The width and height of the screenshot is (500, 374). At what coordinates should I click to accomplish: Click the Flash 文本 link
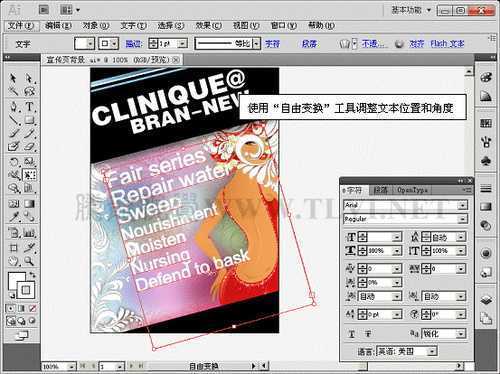pos(447,44)
